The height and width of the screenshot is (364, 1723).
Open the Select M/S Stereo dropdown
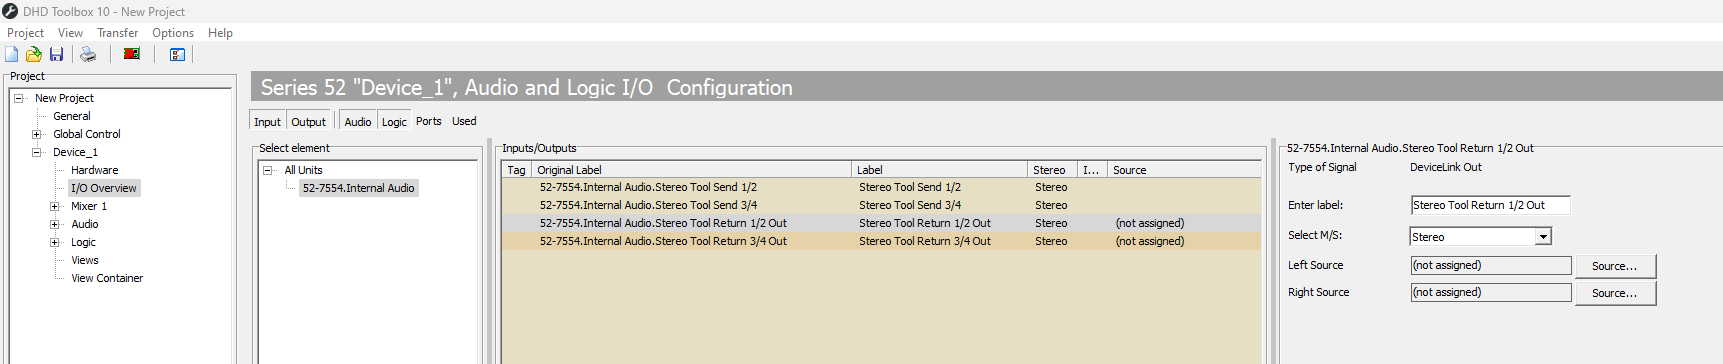click(1543, 237)
